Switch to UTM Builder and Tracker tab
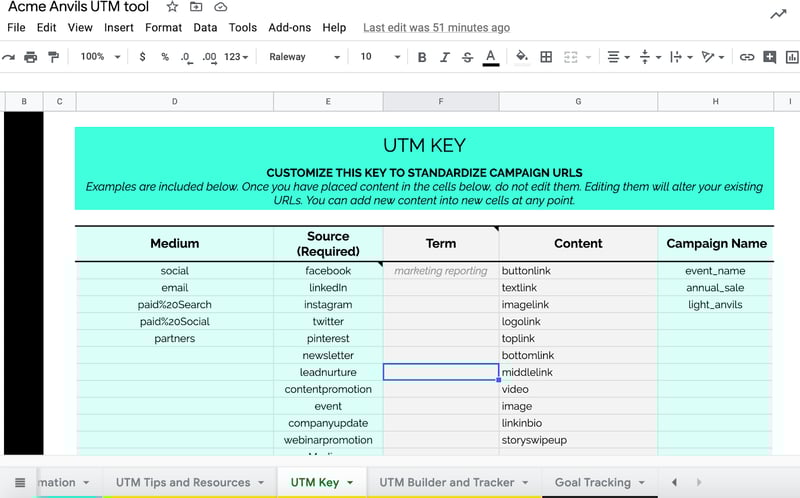 coord(446,482)
